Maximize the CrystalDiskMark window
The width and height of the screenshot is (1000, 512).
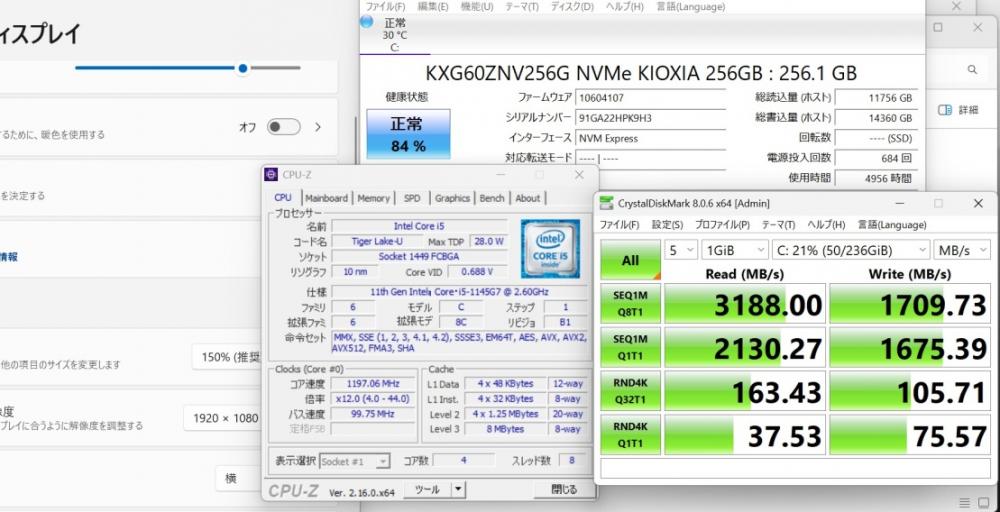coord(938,203)
